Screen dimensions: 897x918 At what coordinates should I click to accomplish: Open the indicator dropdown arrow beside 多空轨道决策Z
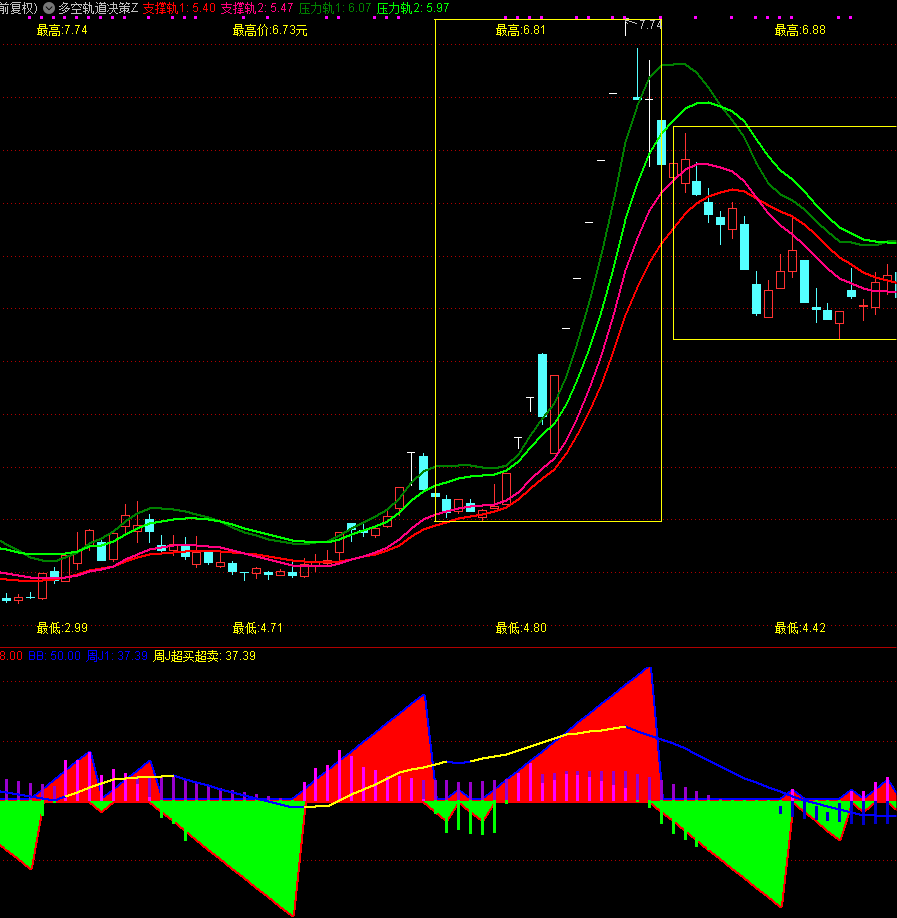[48, 8]
